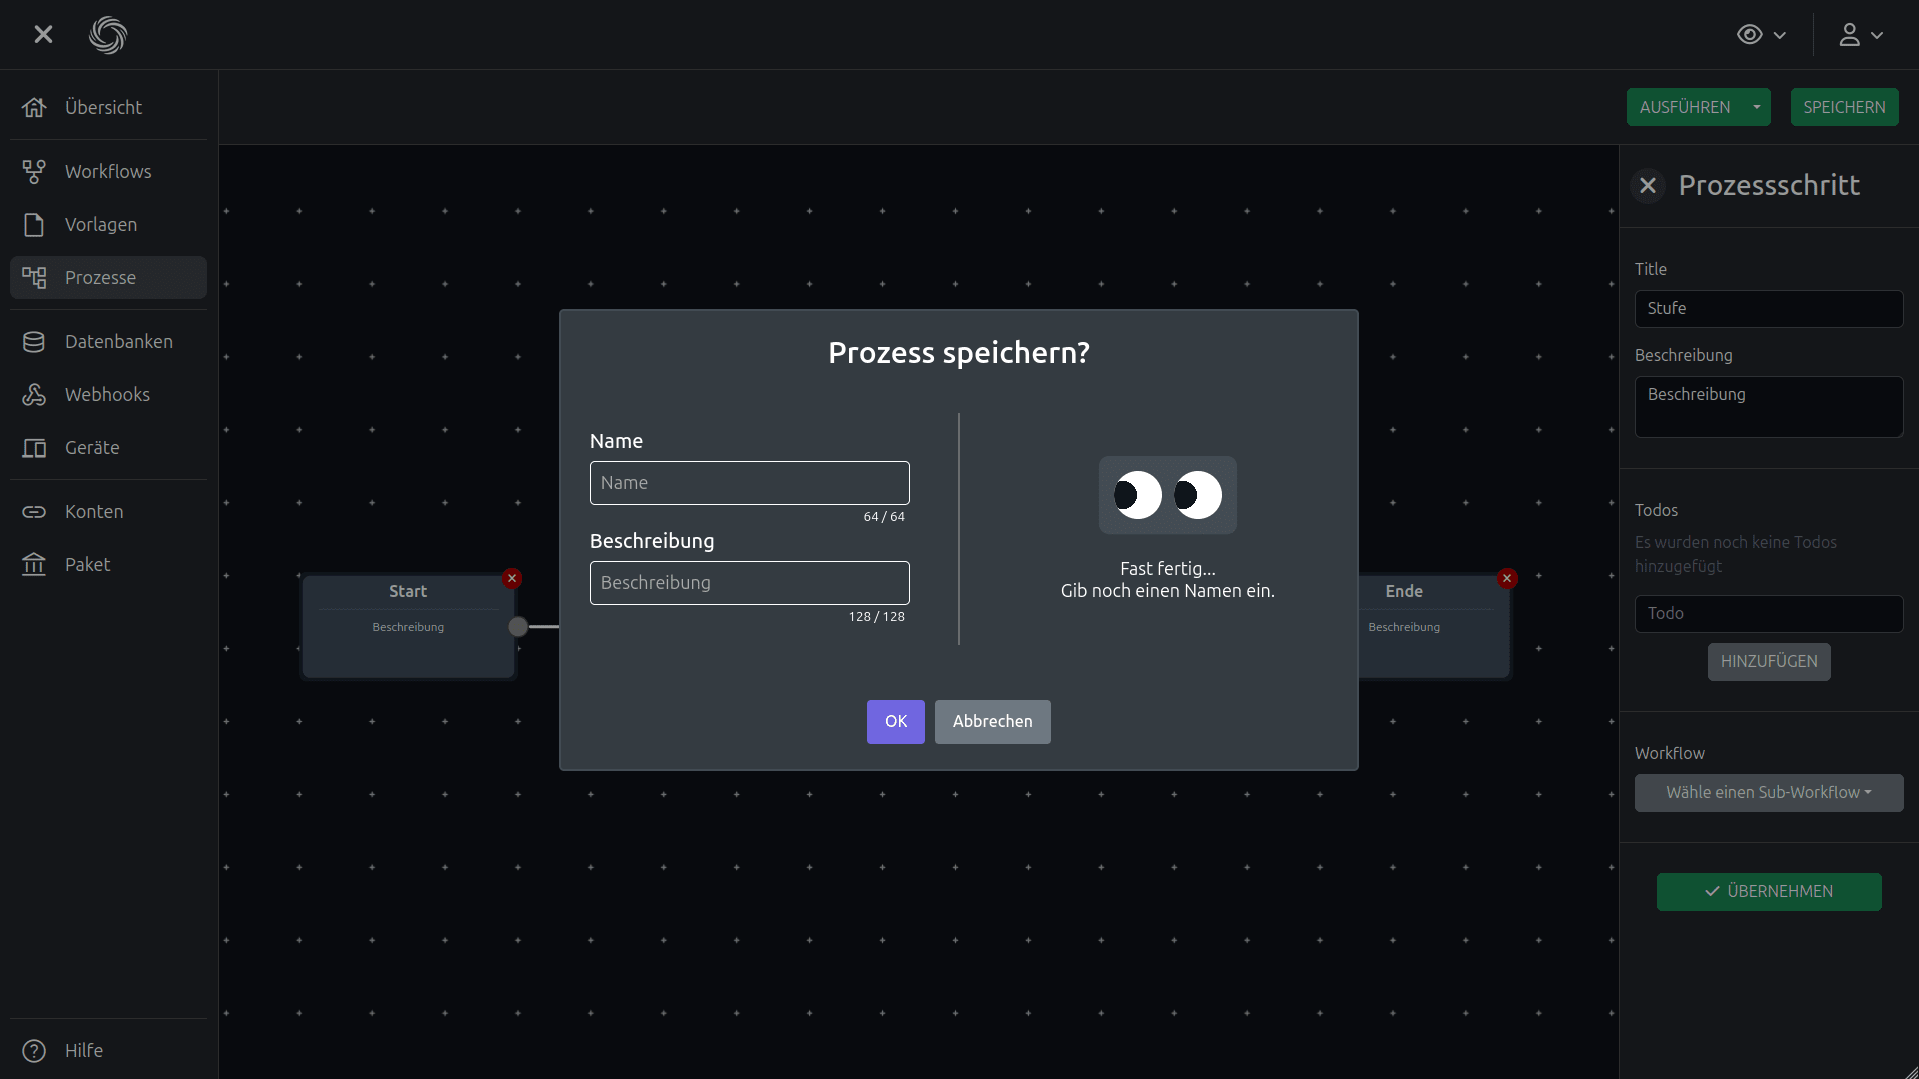Close the Prozessschritt panel

1648,185
